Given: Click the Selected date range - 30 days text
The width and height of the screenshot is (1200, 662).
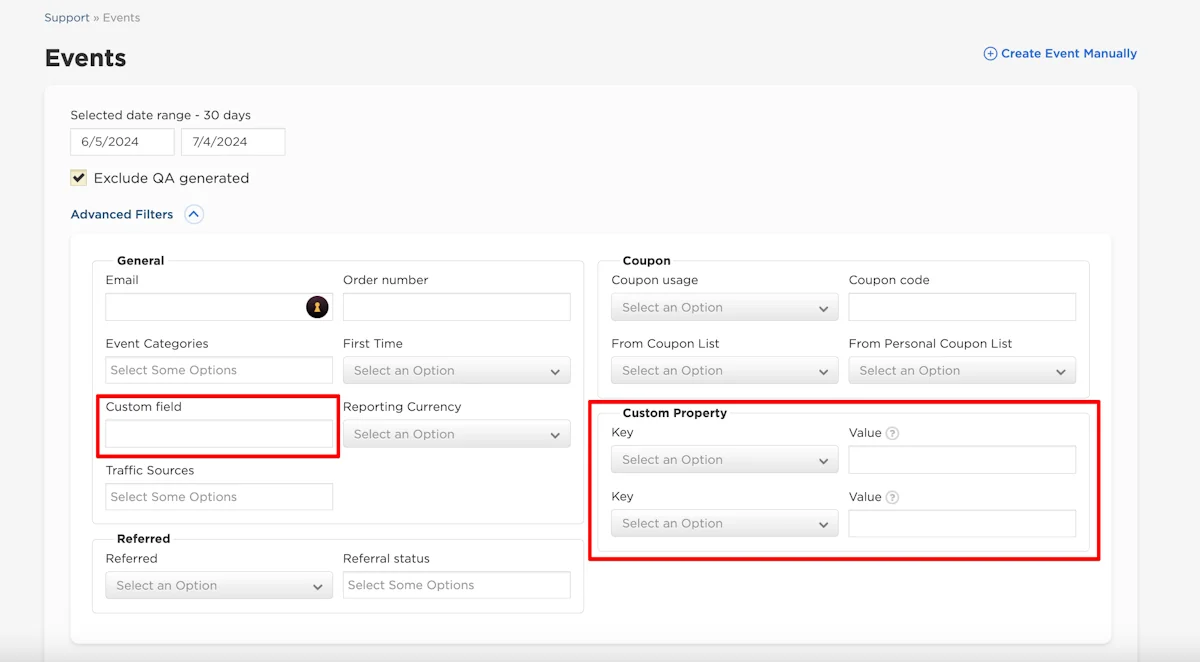Looking at the screenshot, I should pos(161,115).
